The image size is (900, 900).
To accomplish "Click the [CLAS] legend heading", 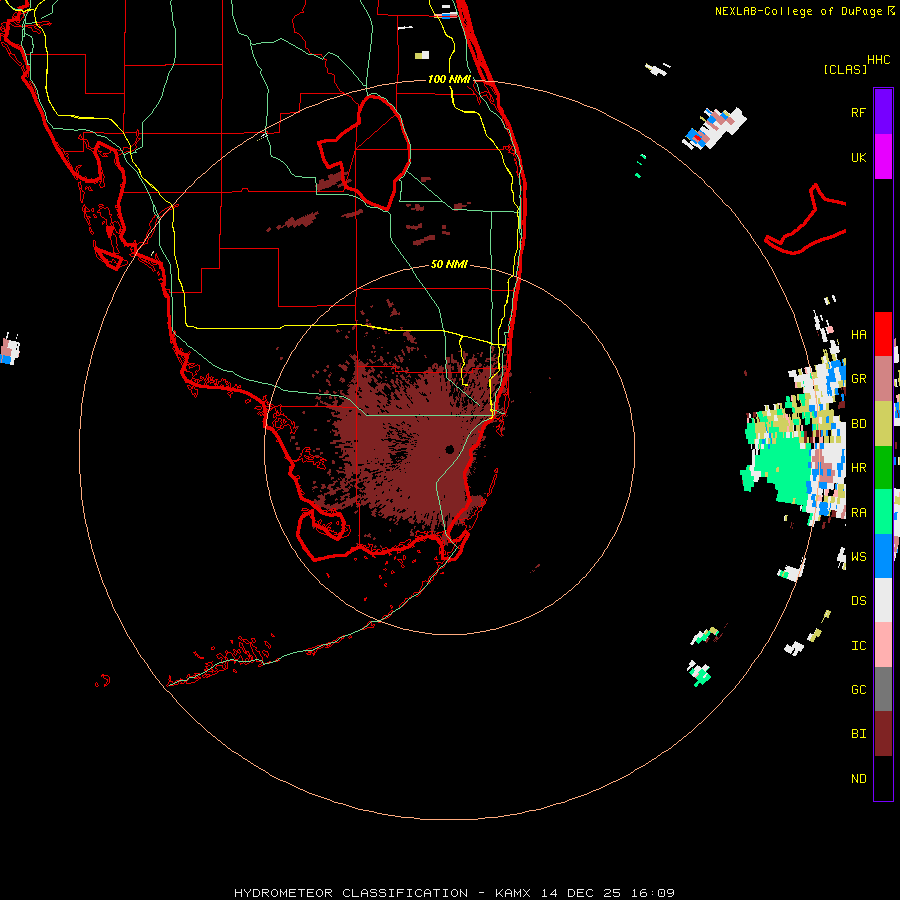I will (x=845, y=69).
